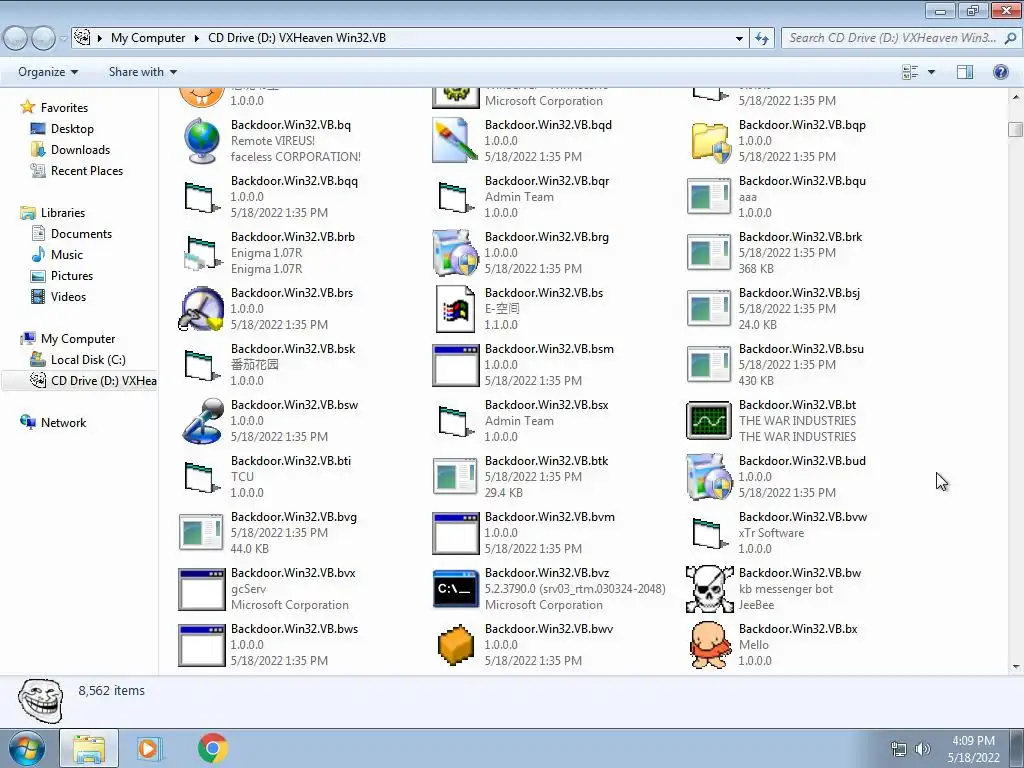Click the scroll down arrow of file list
The height and width of the screenshot is (768, 1024).
(1015, 667)
